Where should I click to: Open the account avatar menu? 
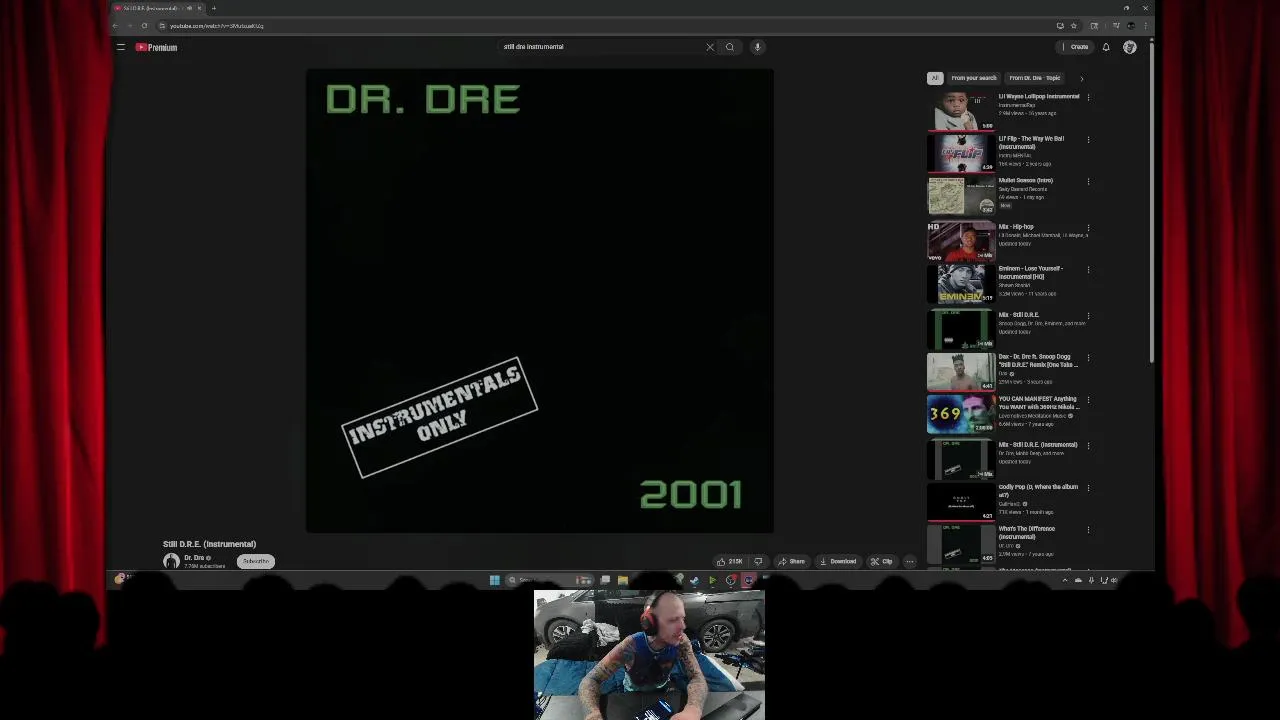[1130, 47]
